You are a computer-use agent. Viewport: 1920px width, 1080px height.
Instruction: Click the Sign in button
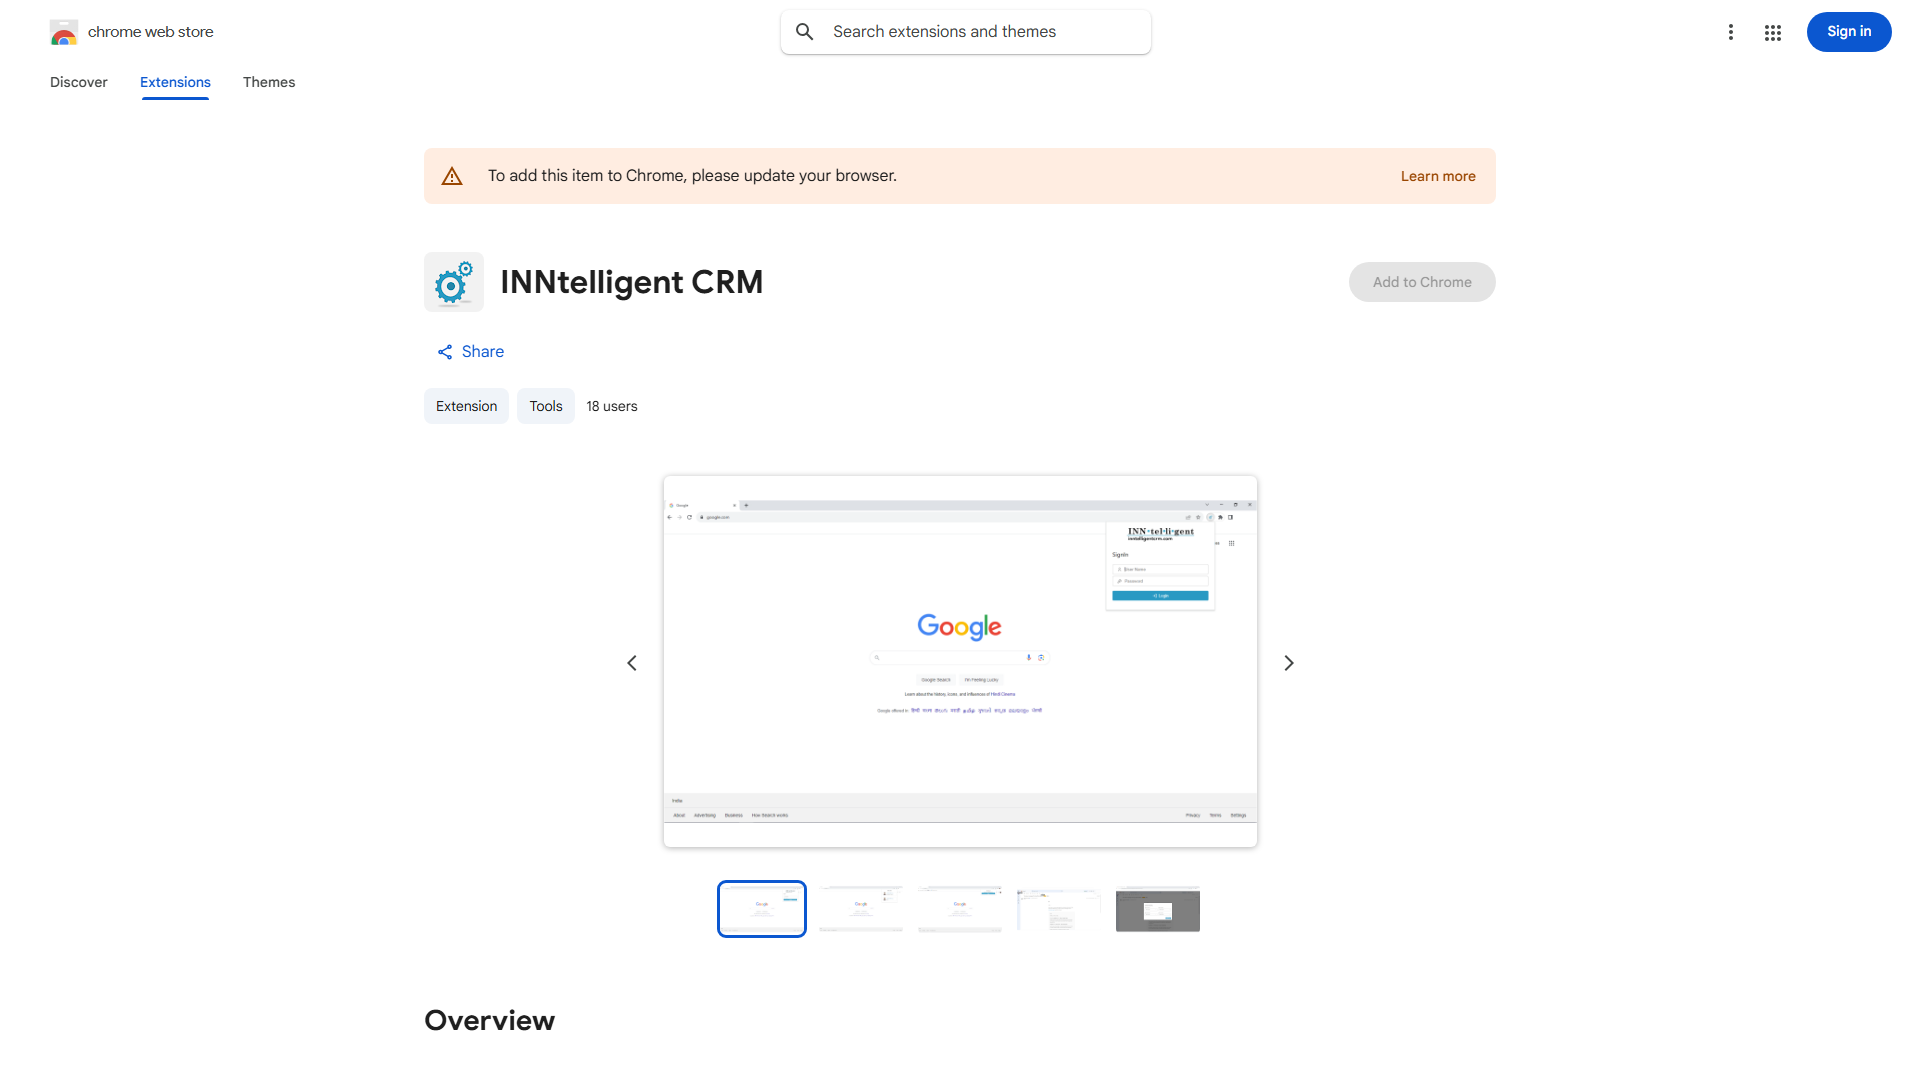[1848, 31]
